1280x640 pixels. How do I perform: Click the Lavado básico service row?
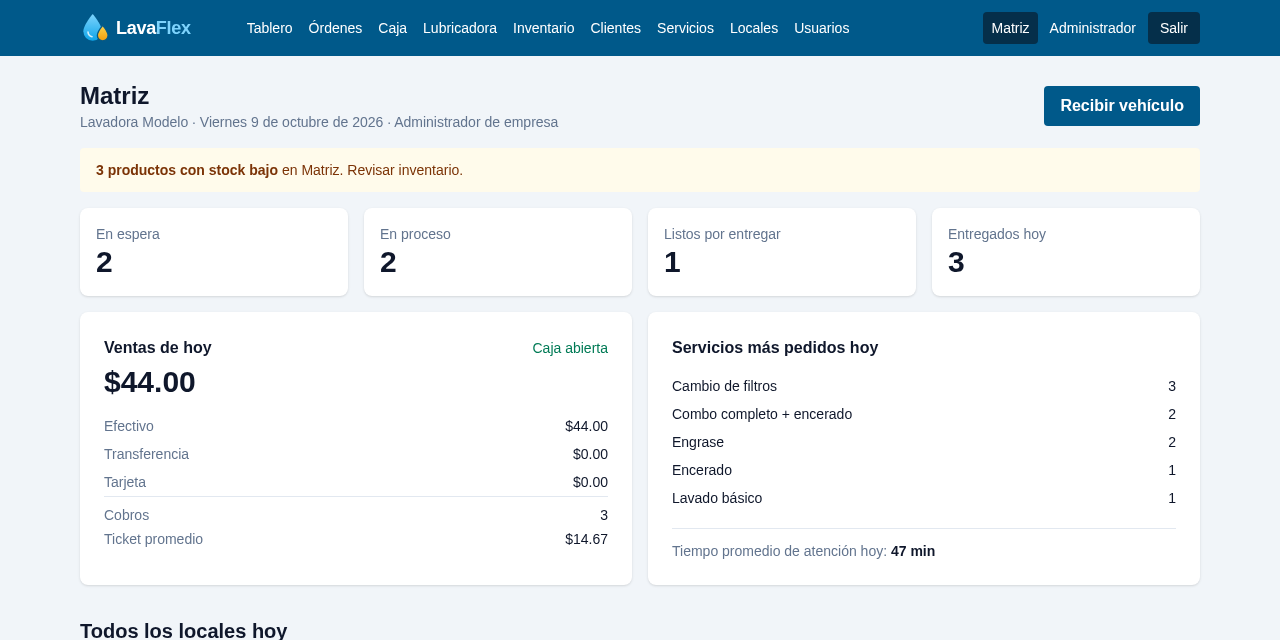924,498
